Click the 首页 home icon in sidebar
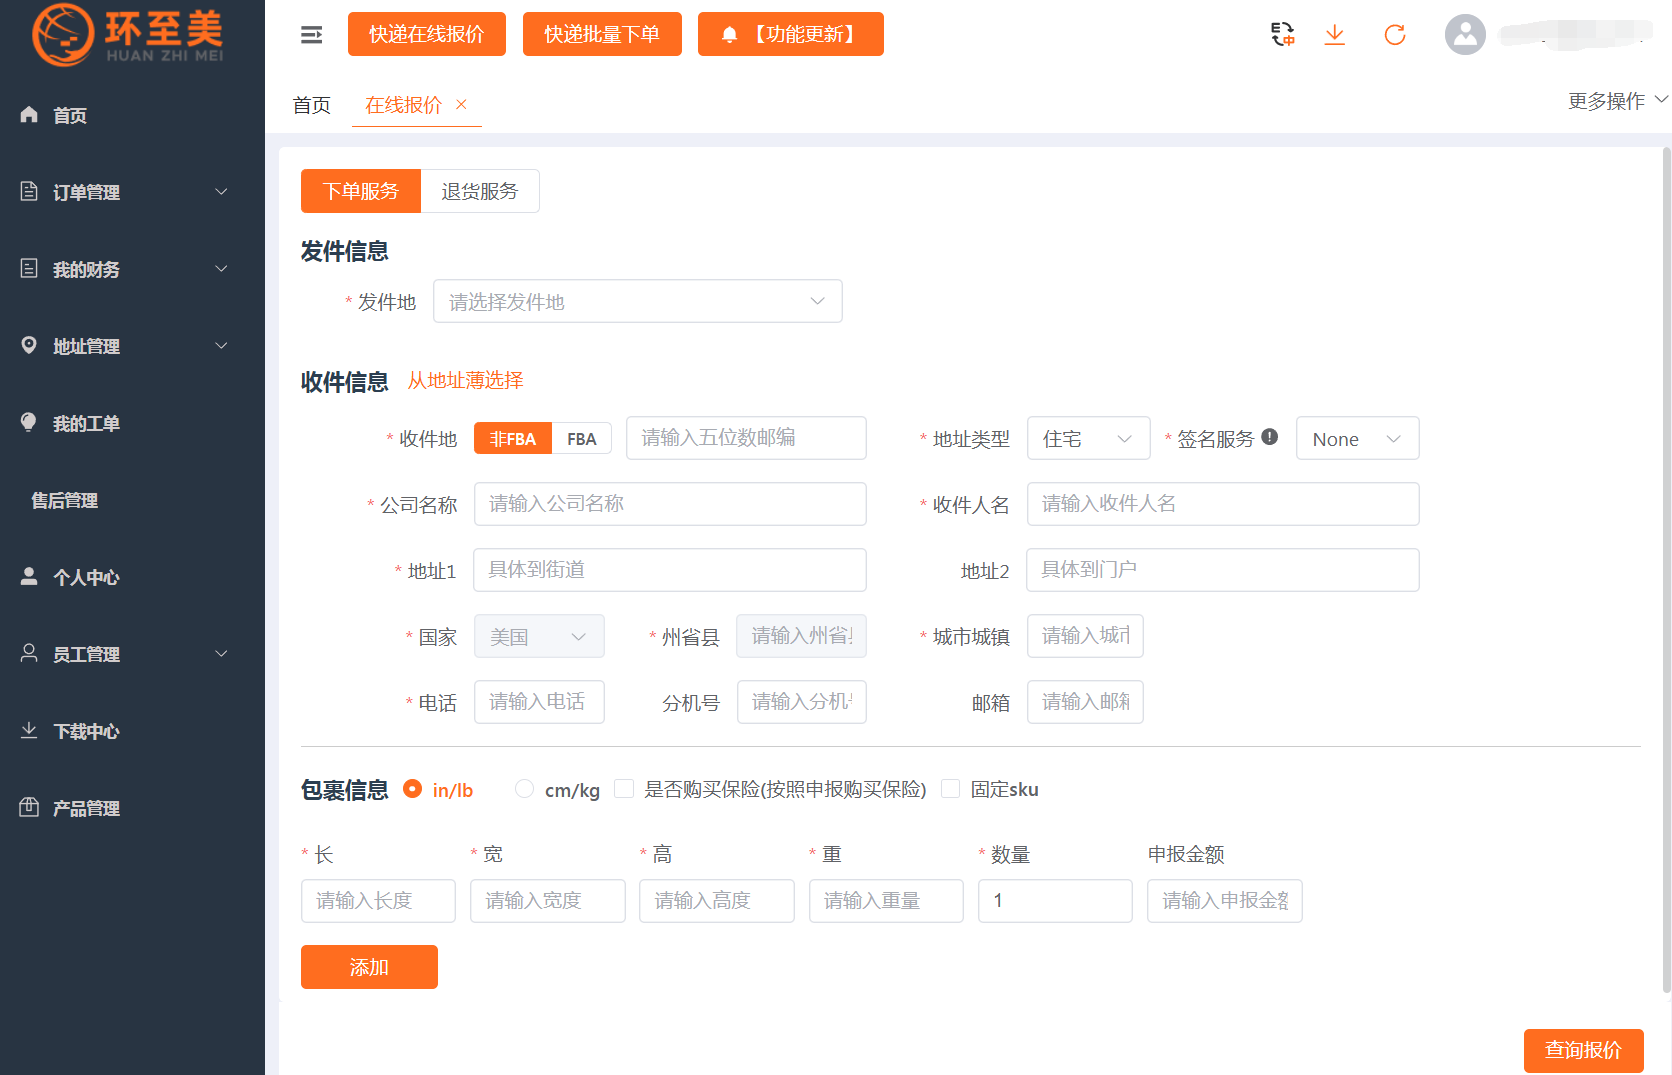The image size is (1672, 1075). tap(29, 115)
